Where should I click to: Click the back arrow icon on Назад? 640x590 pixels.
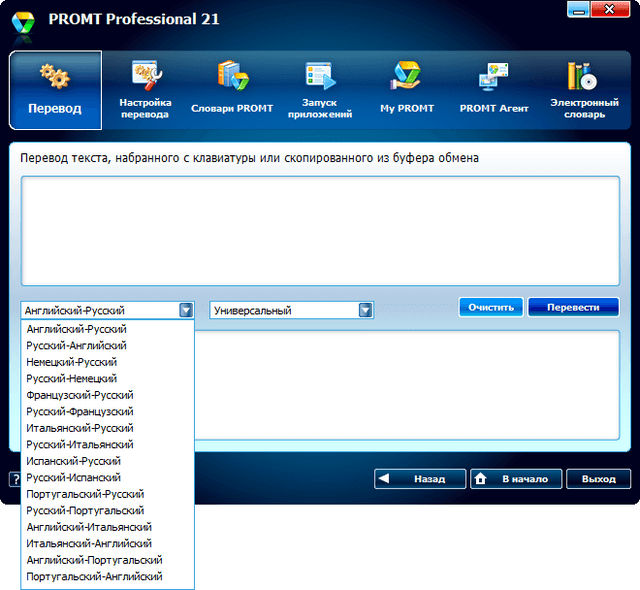(384, 478)
